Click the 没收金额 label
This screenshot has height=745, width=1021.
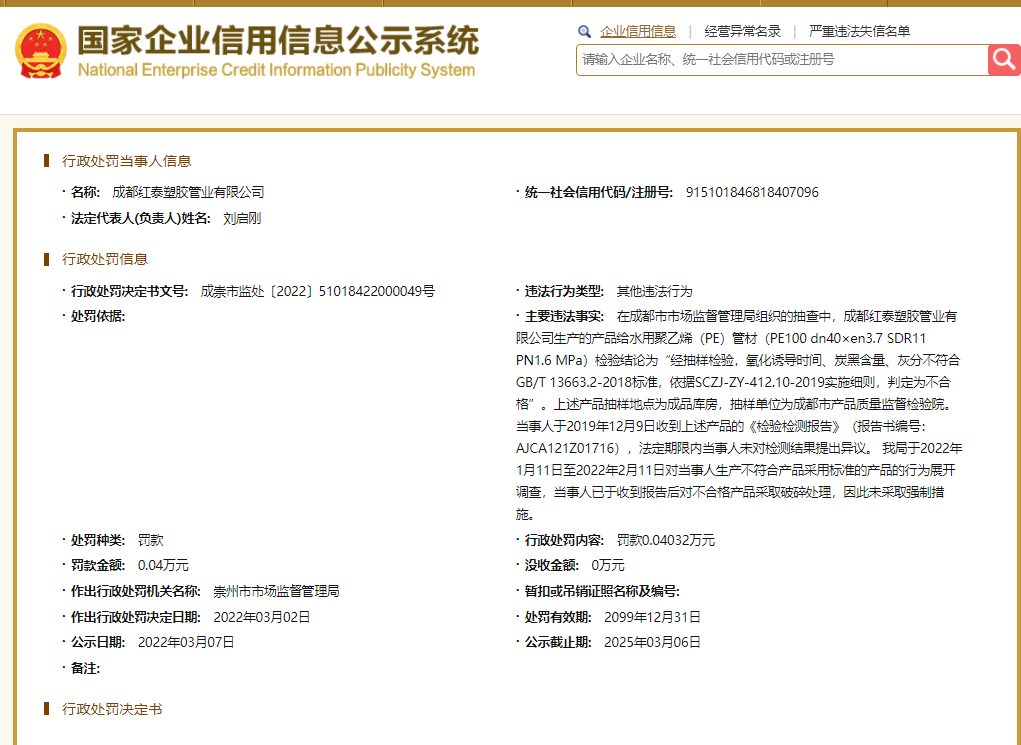552,565
